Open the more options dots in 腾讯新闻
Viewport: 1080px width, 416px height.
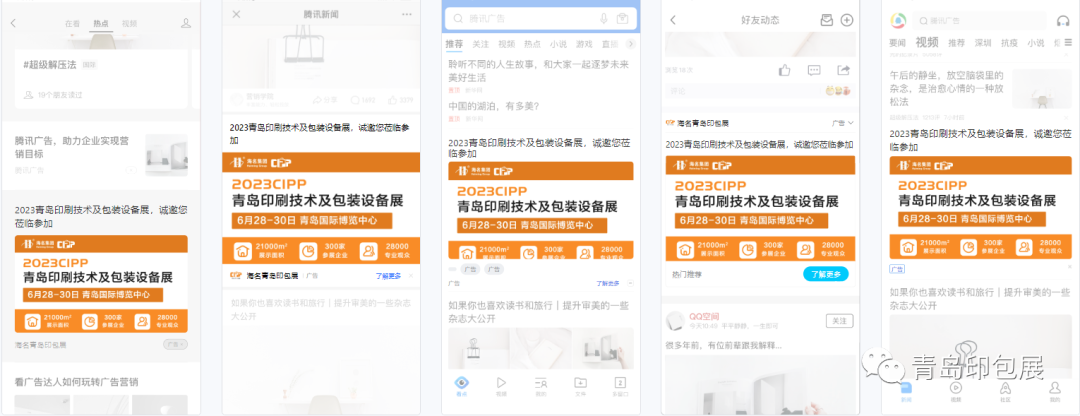pyautogui.click(x=406, y=14)
